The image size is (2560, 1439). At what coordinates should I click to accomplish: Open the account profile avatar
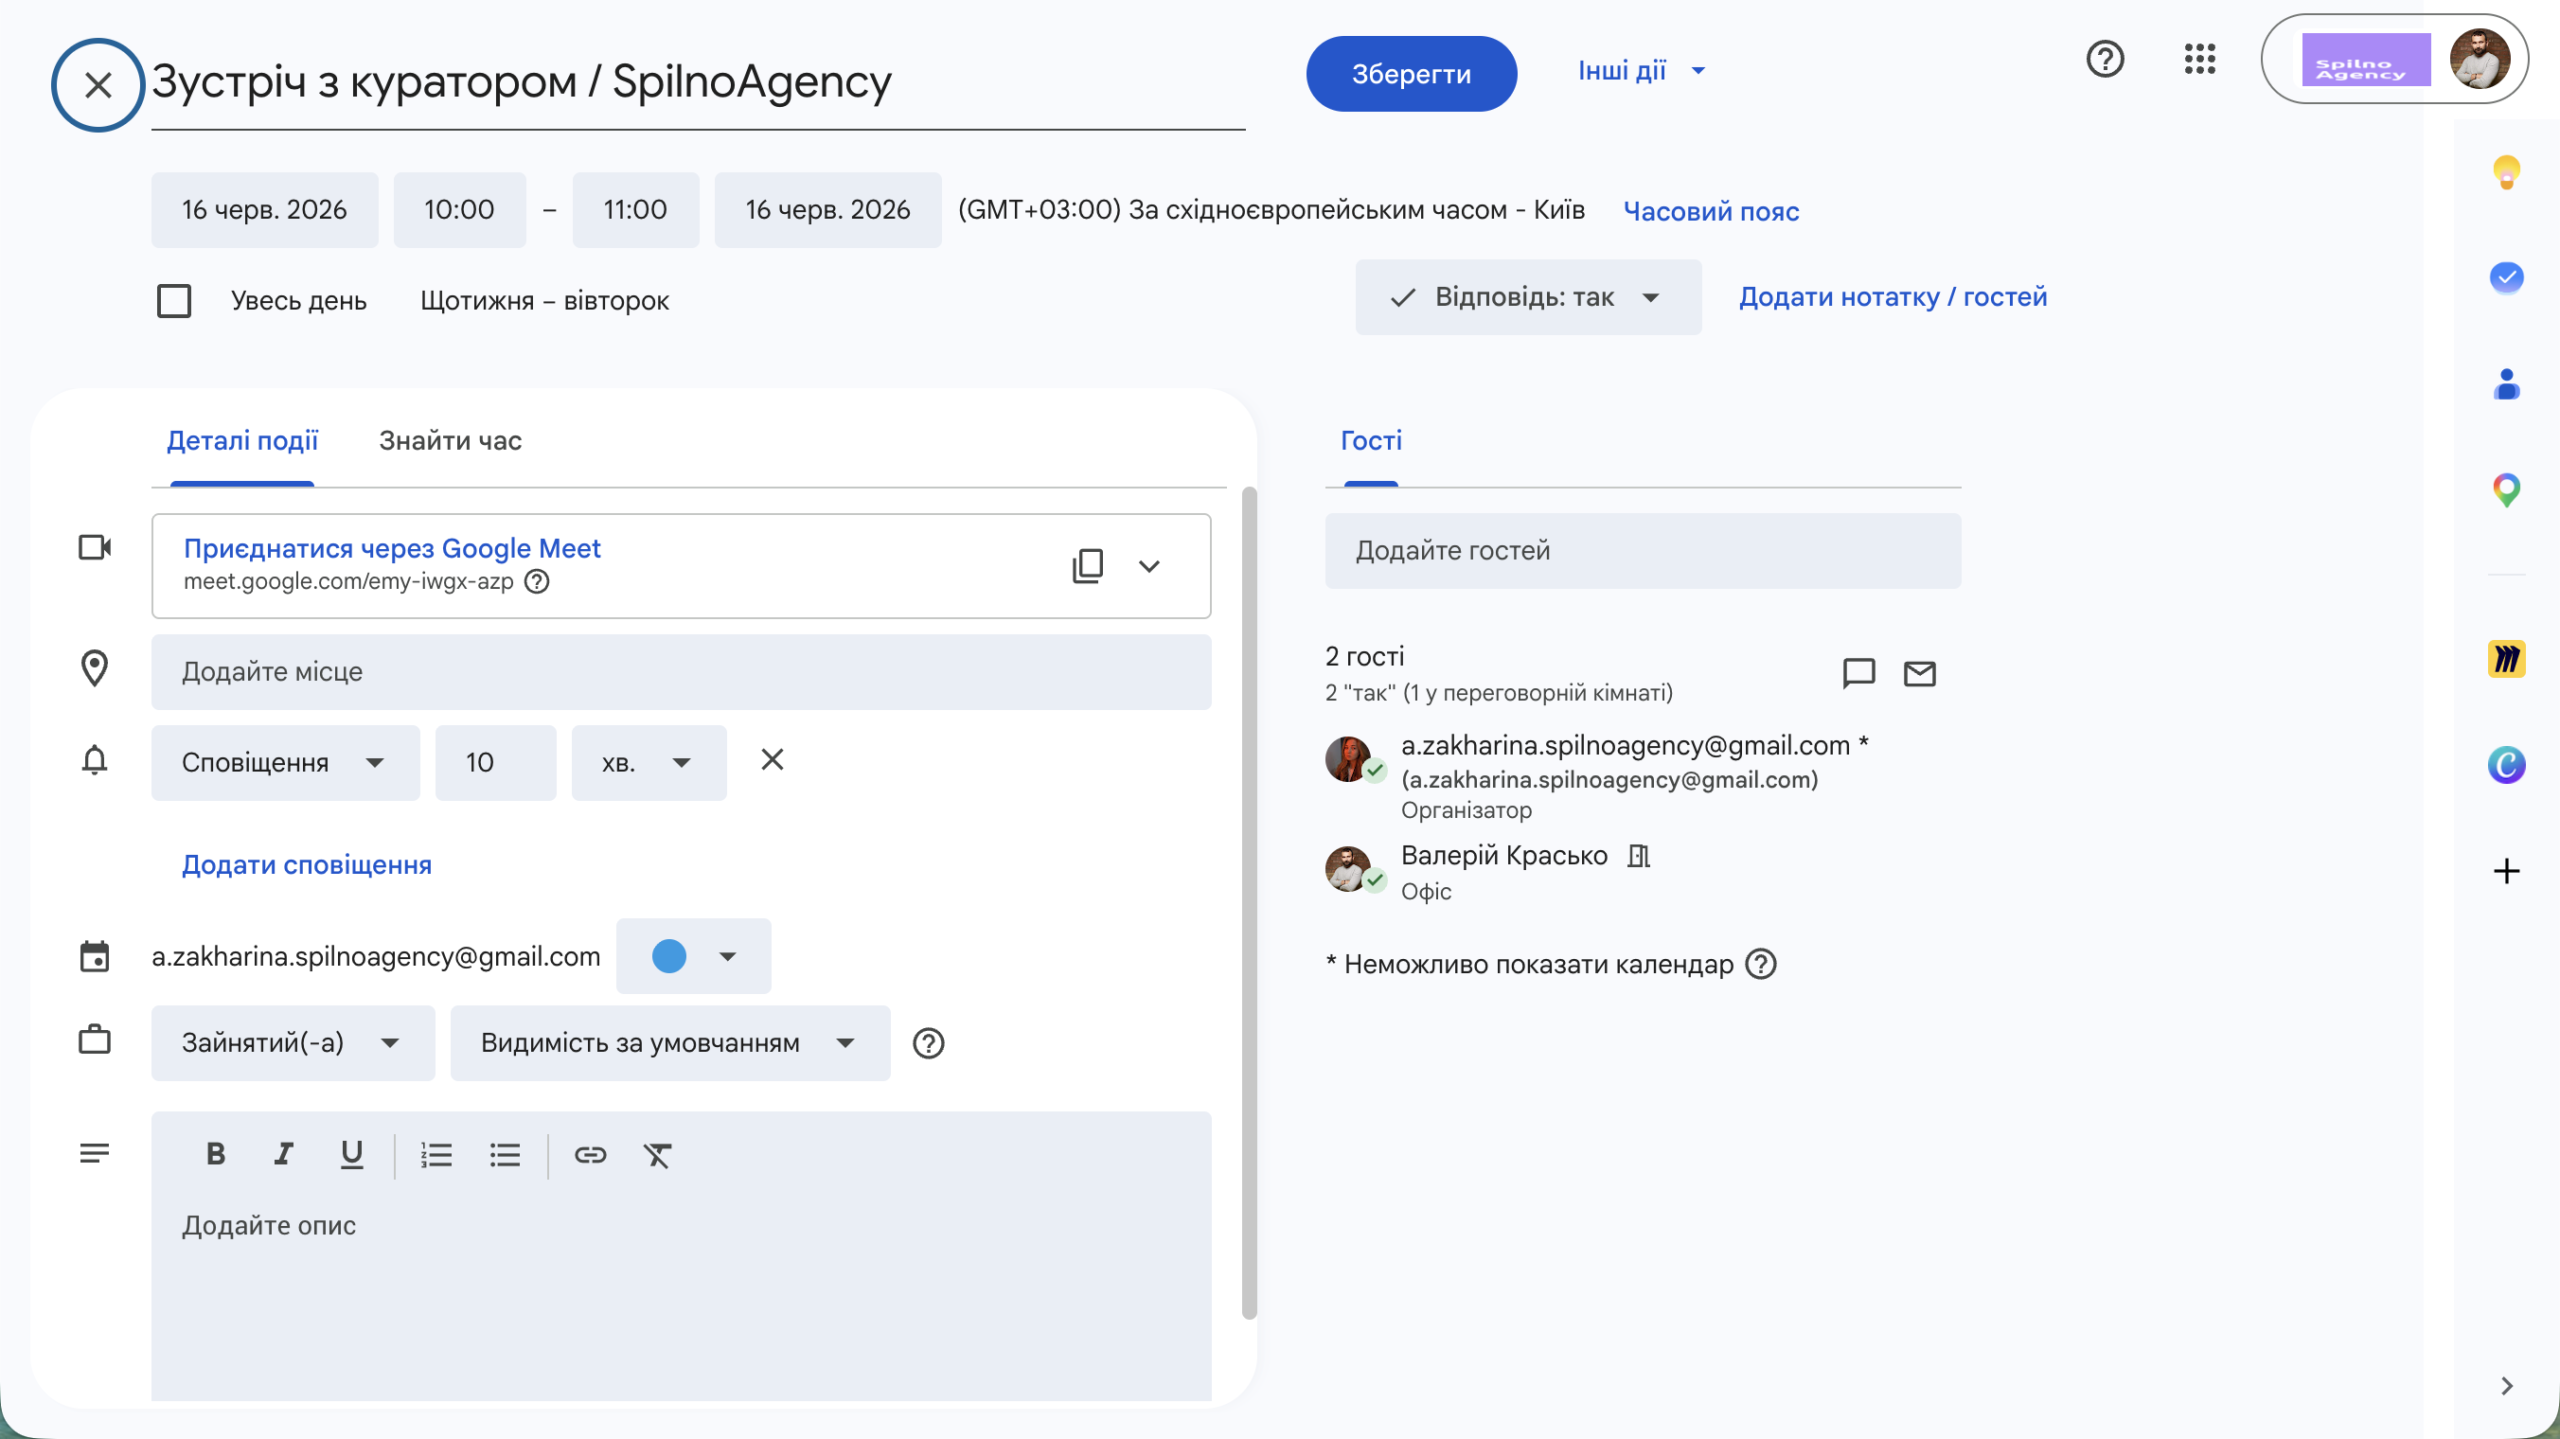click(2479, 59)
